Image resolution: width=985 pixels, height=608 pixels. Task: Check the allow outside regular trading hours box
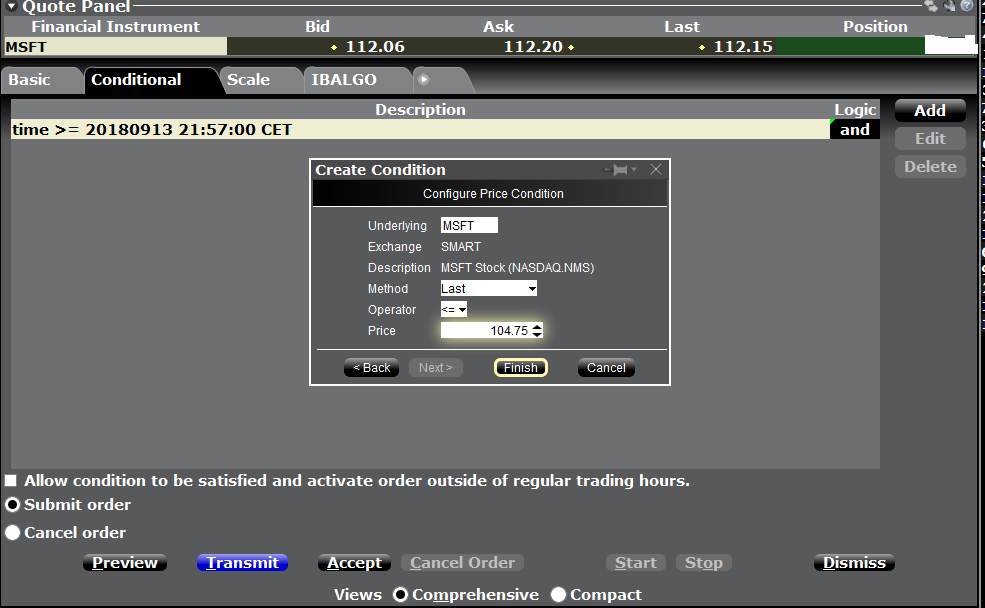(x=11, y=481)
